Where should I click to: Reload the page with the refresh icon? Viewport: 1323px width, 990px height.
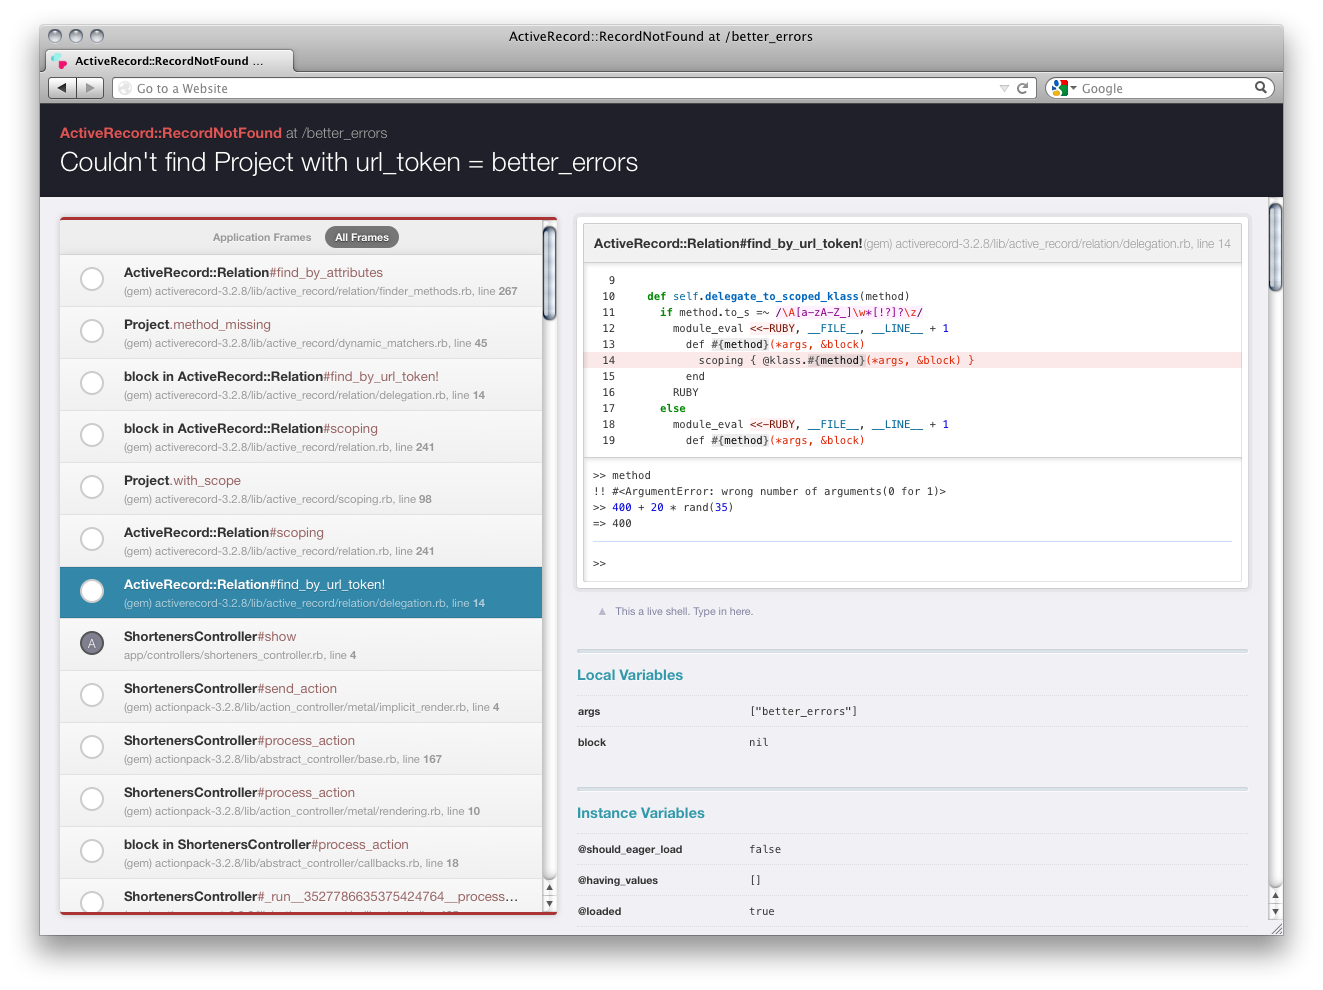[x=1022, y=88]
